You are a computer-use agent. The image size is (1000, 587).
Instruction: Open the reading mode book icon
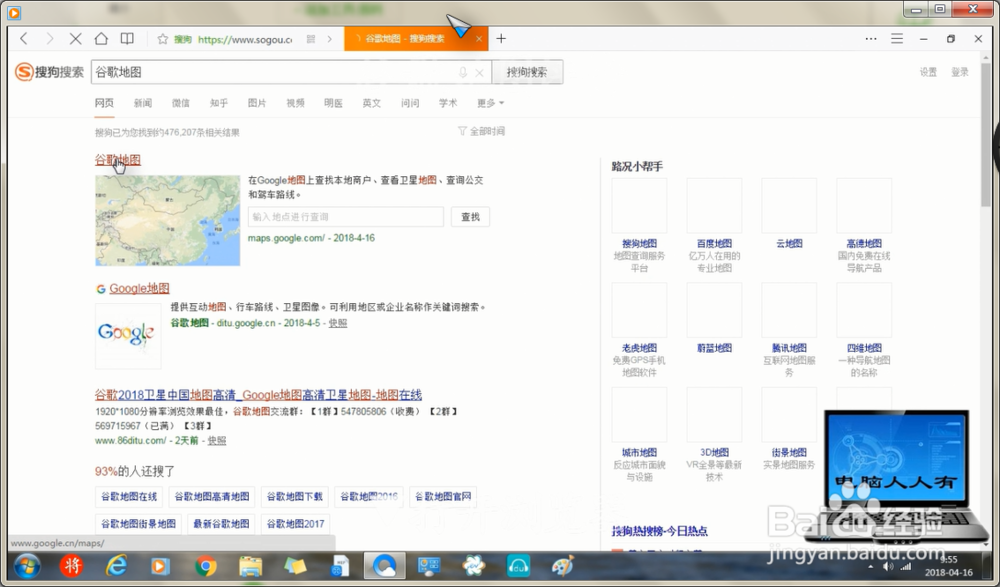point(127,39)
